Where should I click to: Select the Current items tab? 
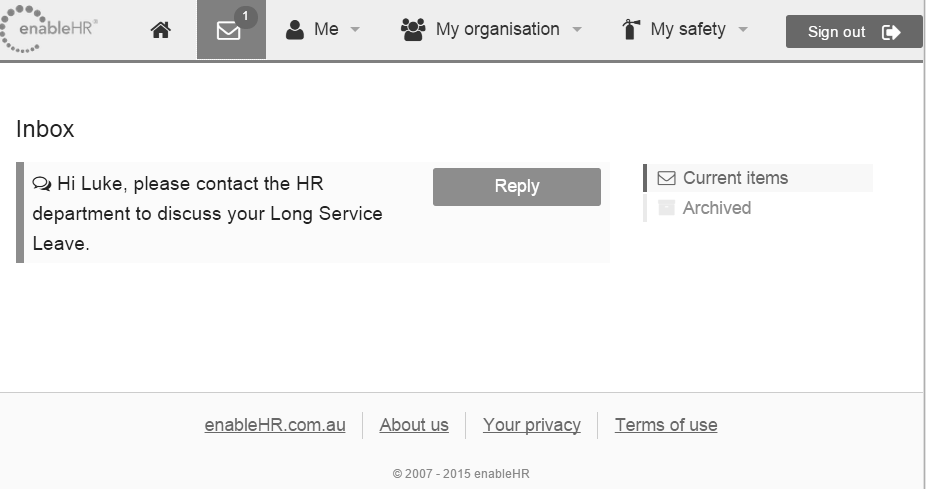[758, 178]
